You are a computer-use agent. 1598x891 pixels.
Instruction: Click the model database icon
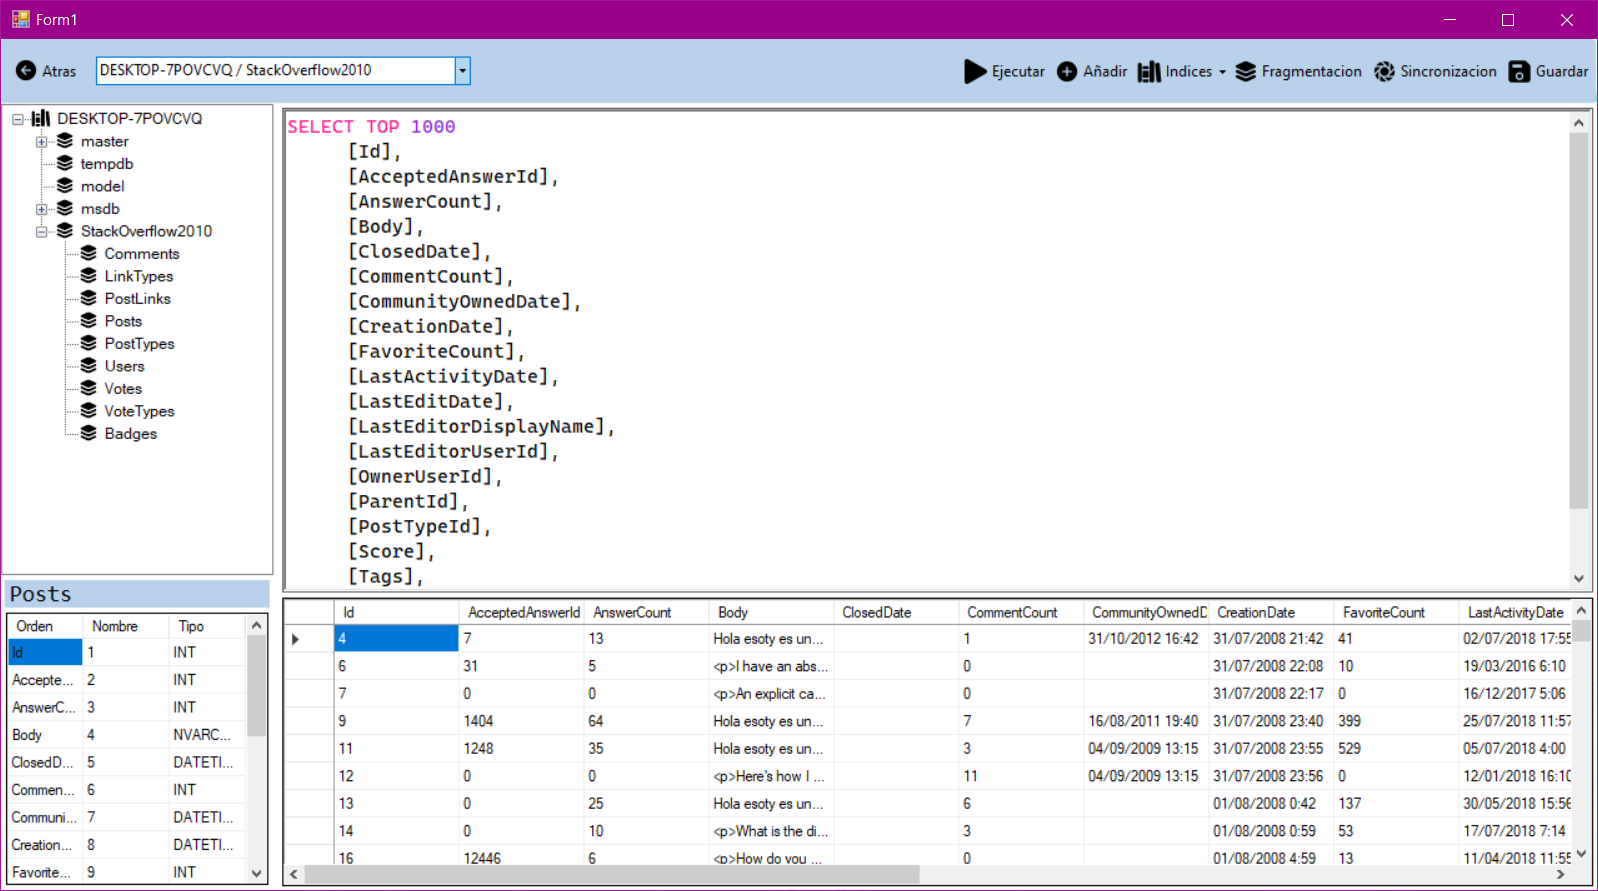(65, 186)
